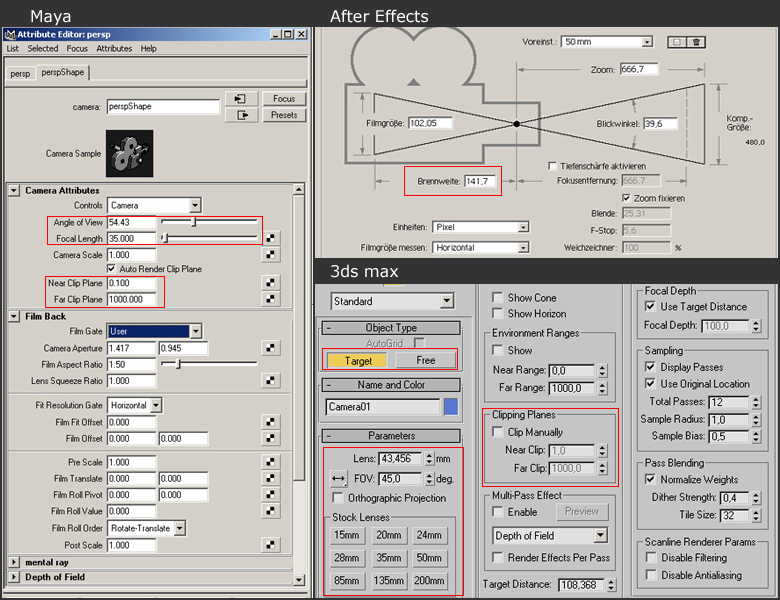Click the Brennweite input field
This screenshot has height=600, width=780.
[x=480, y=181]
